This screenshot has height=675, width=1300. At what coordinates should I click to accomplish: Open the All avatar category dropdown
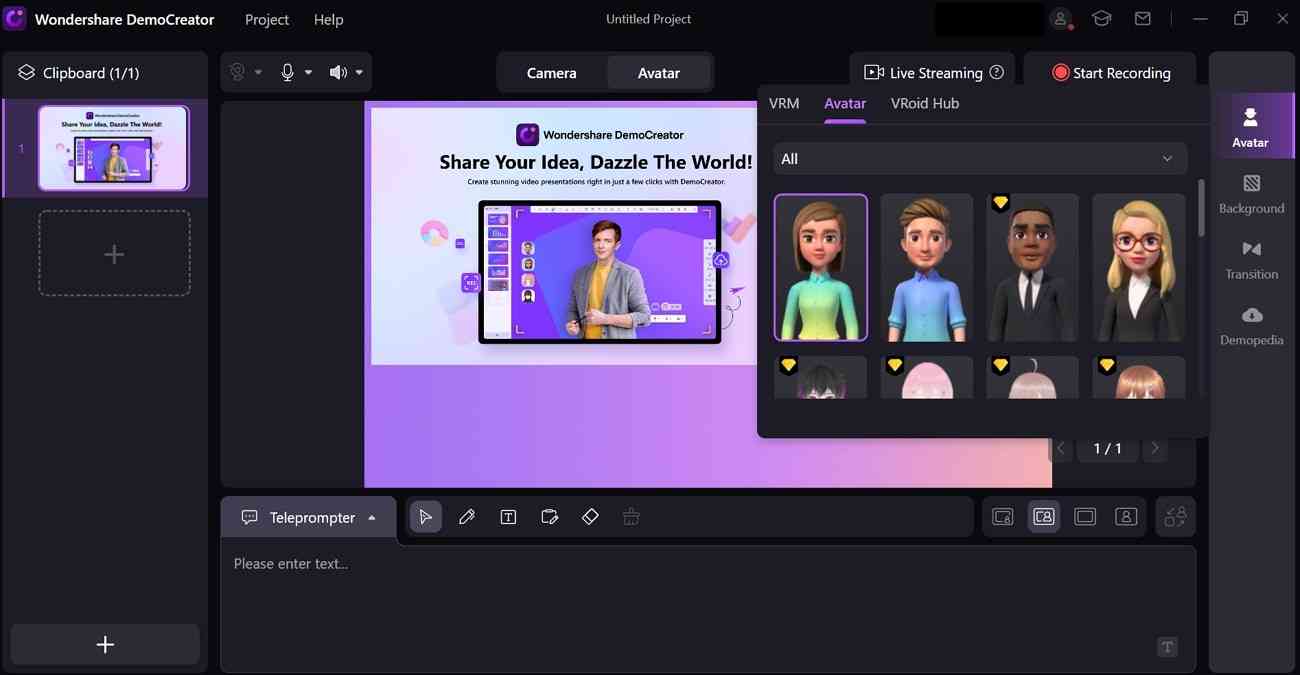coord(980,159)
